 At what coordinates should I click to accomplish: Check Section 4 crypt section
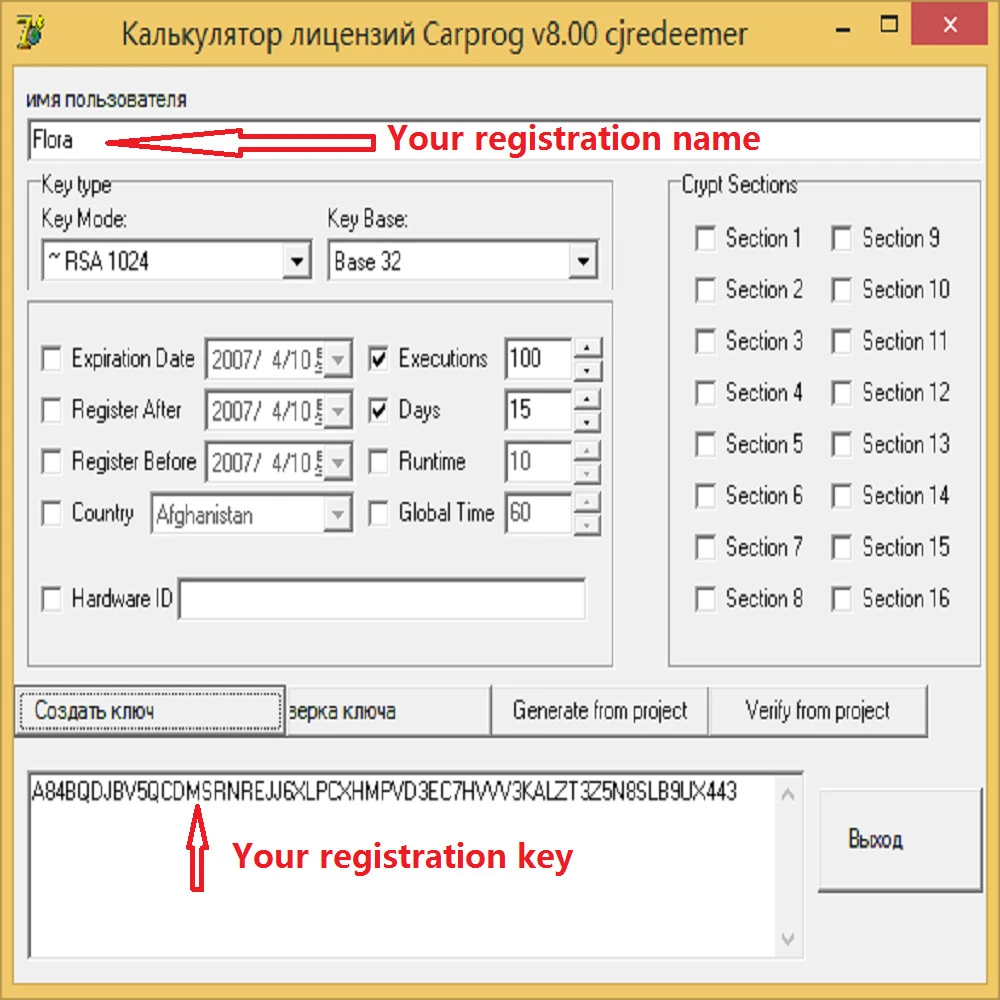[705, 393]
